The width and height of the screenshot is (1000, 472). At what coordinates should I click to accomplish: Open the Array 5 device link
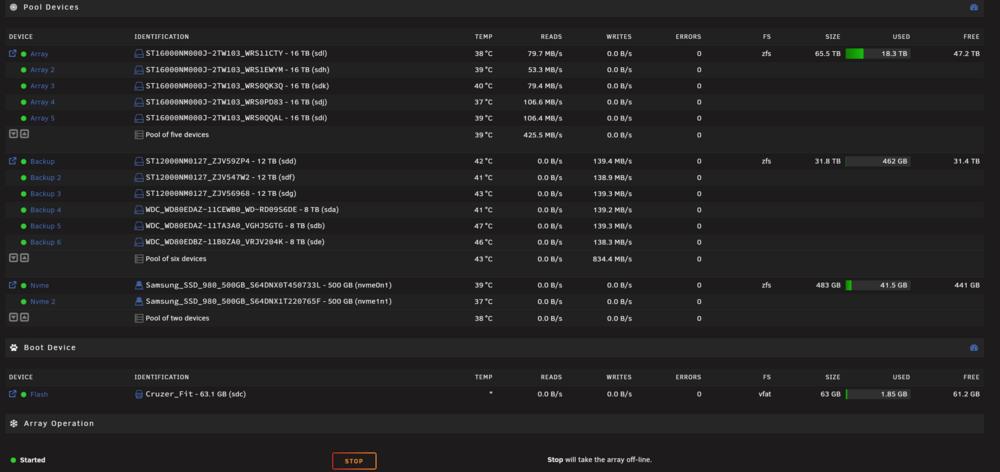click(x=43, y=119)
